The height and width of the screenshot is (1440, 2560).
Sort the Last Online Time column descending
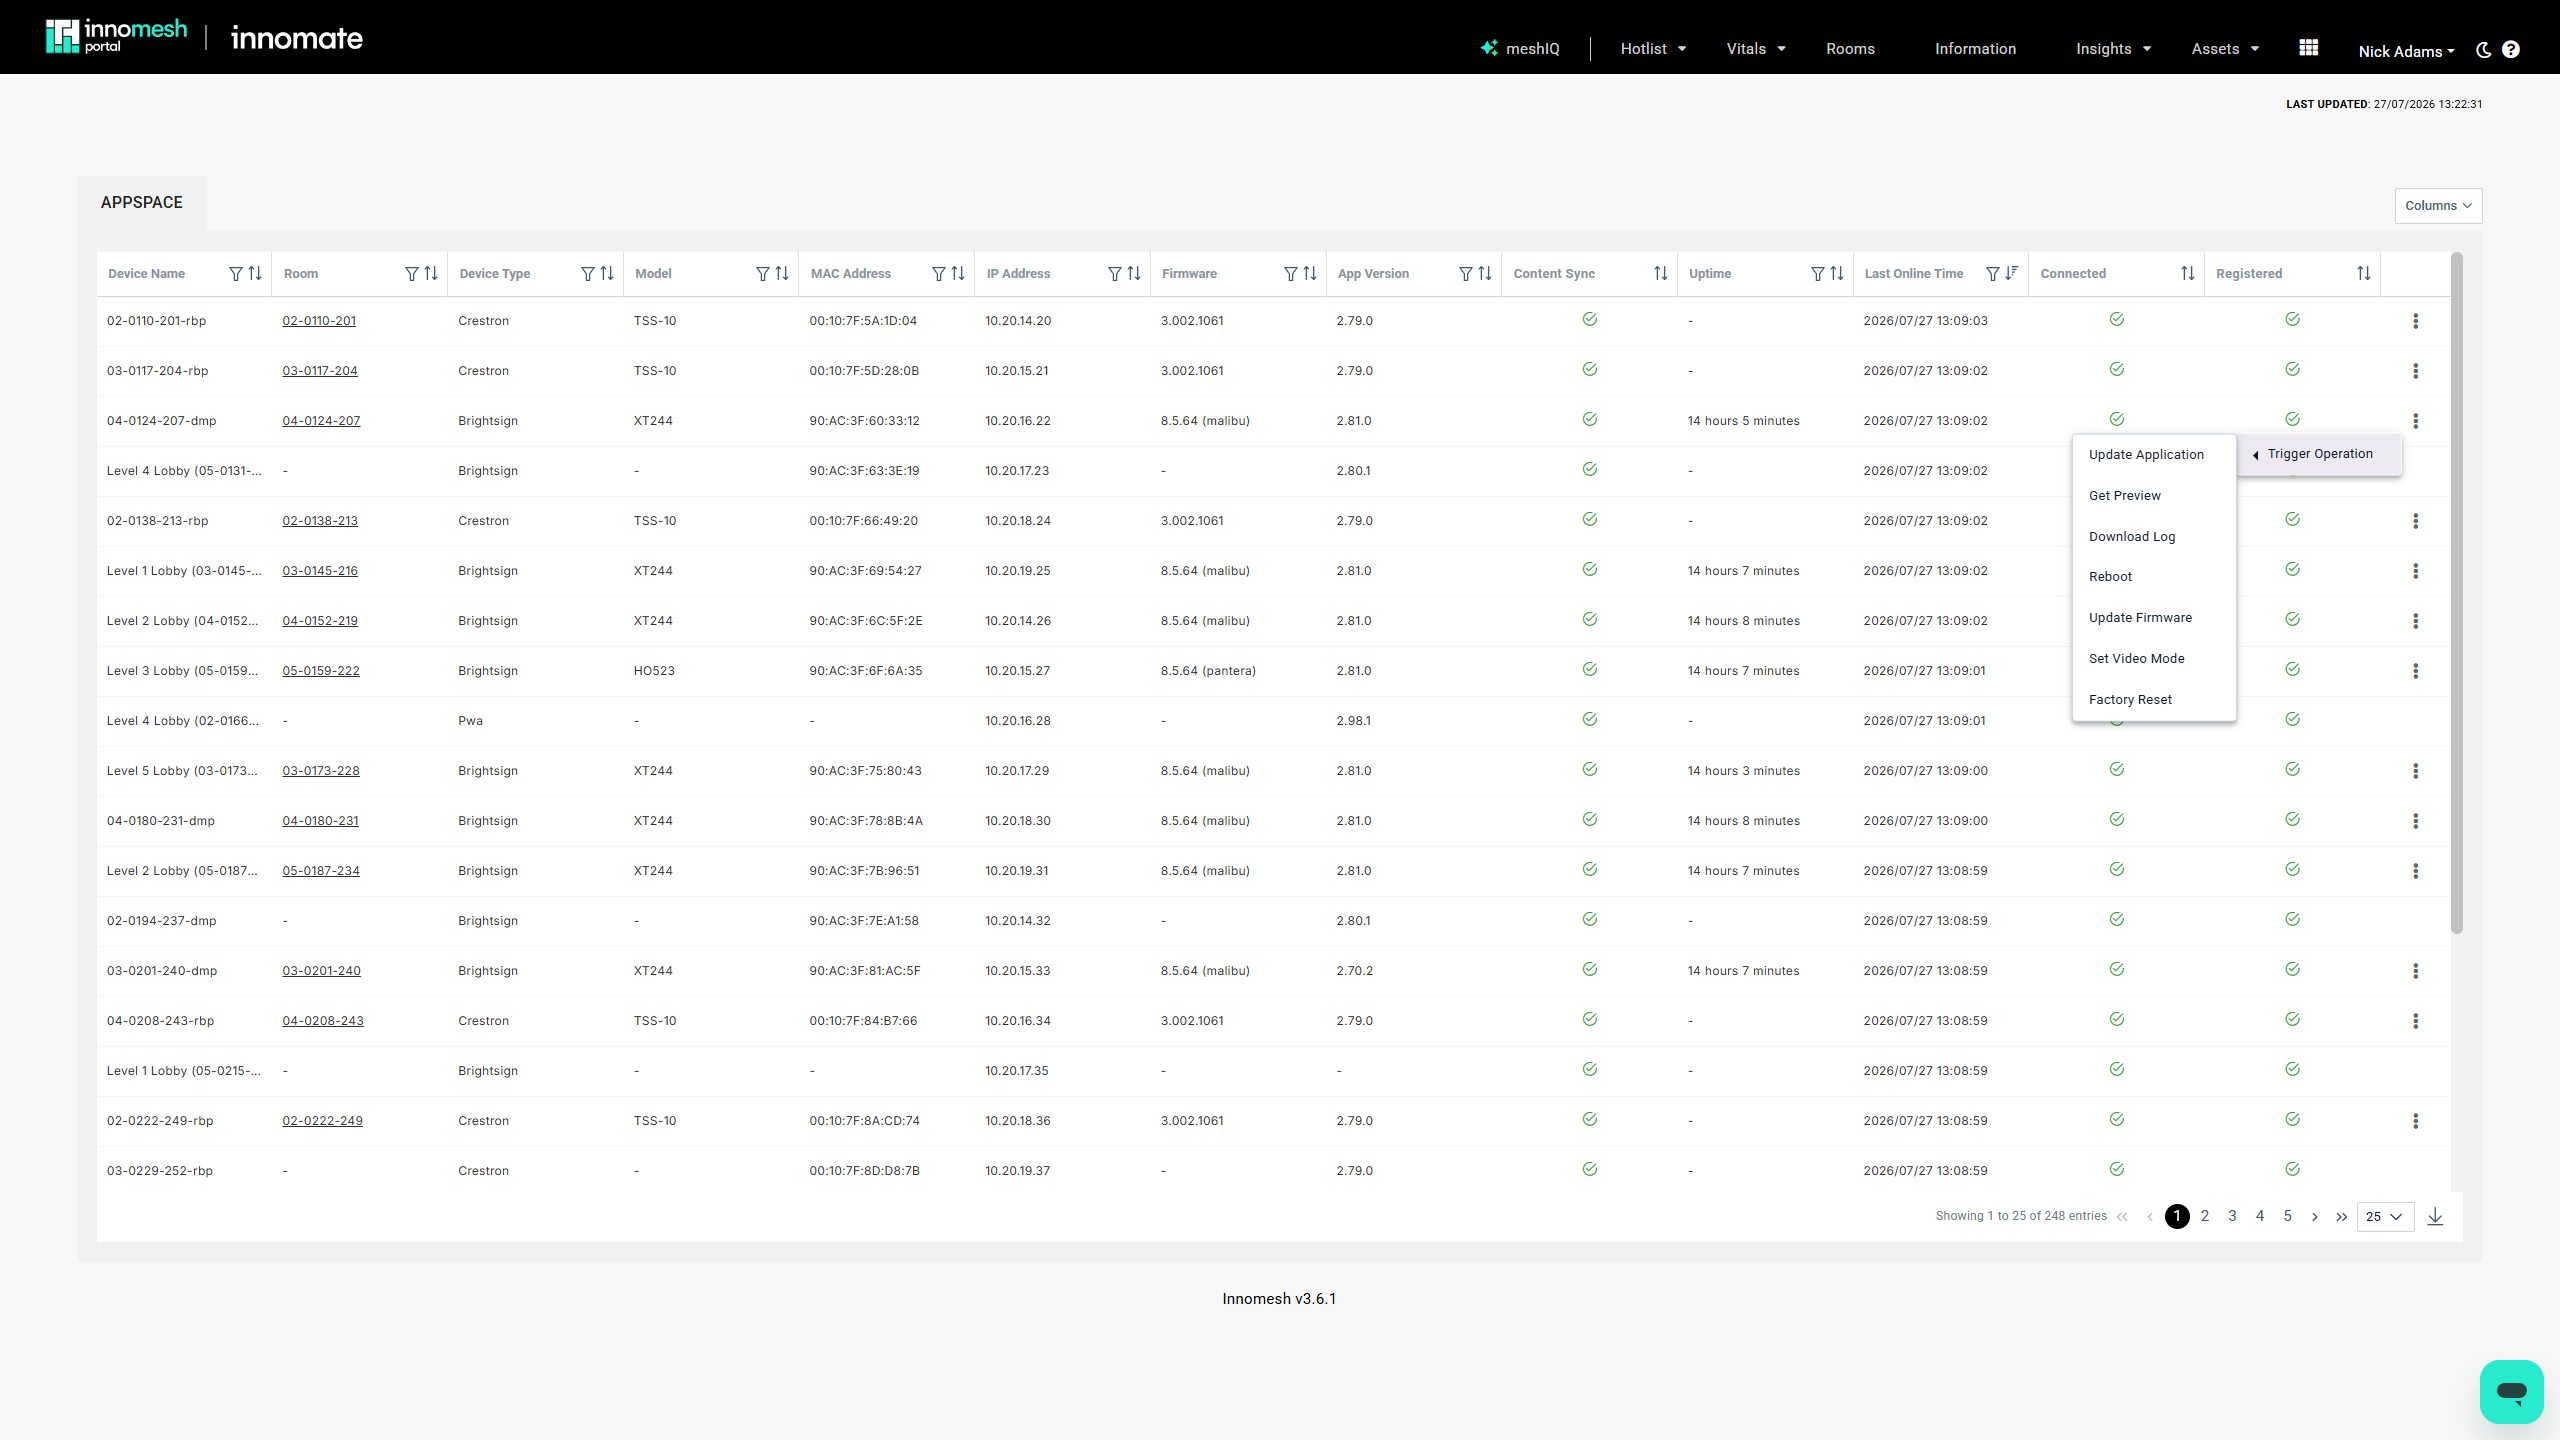2012,274
